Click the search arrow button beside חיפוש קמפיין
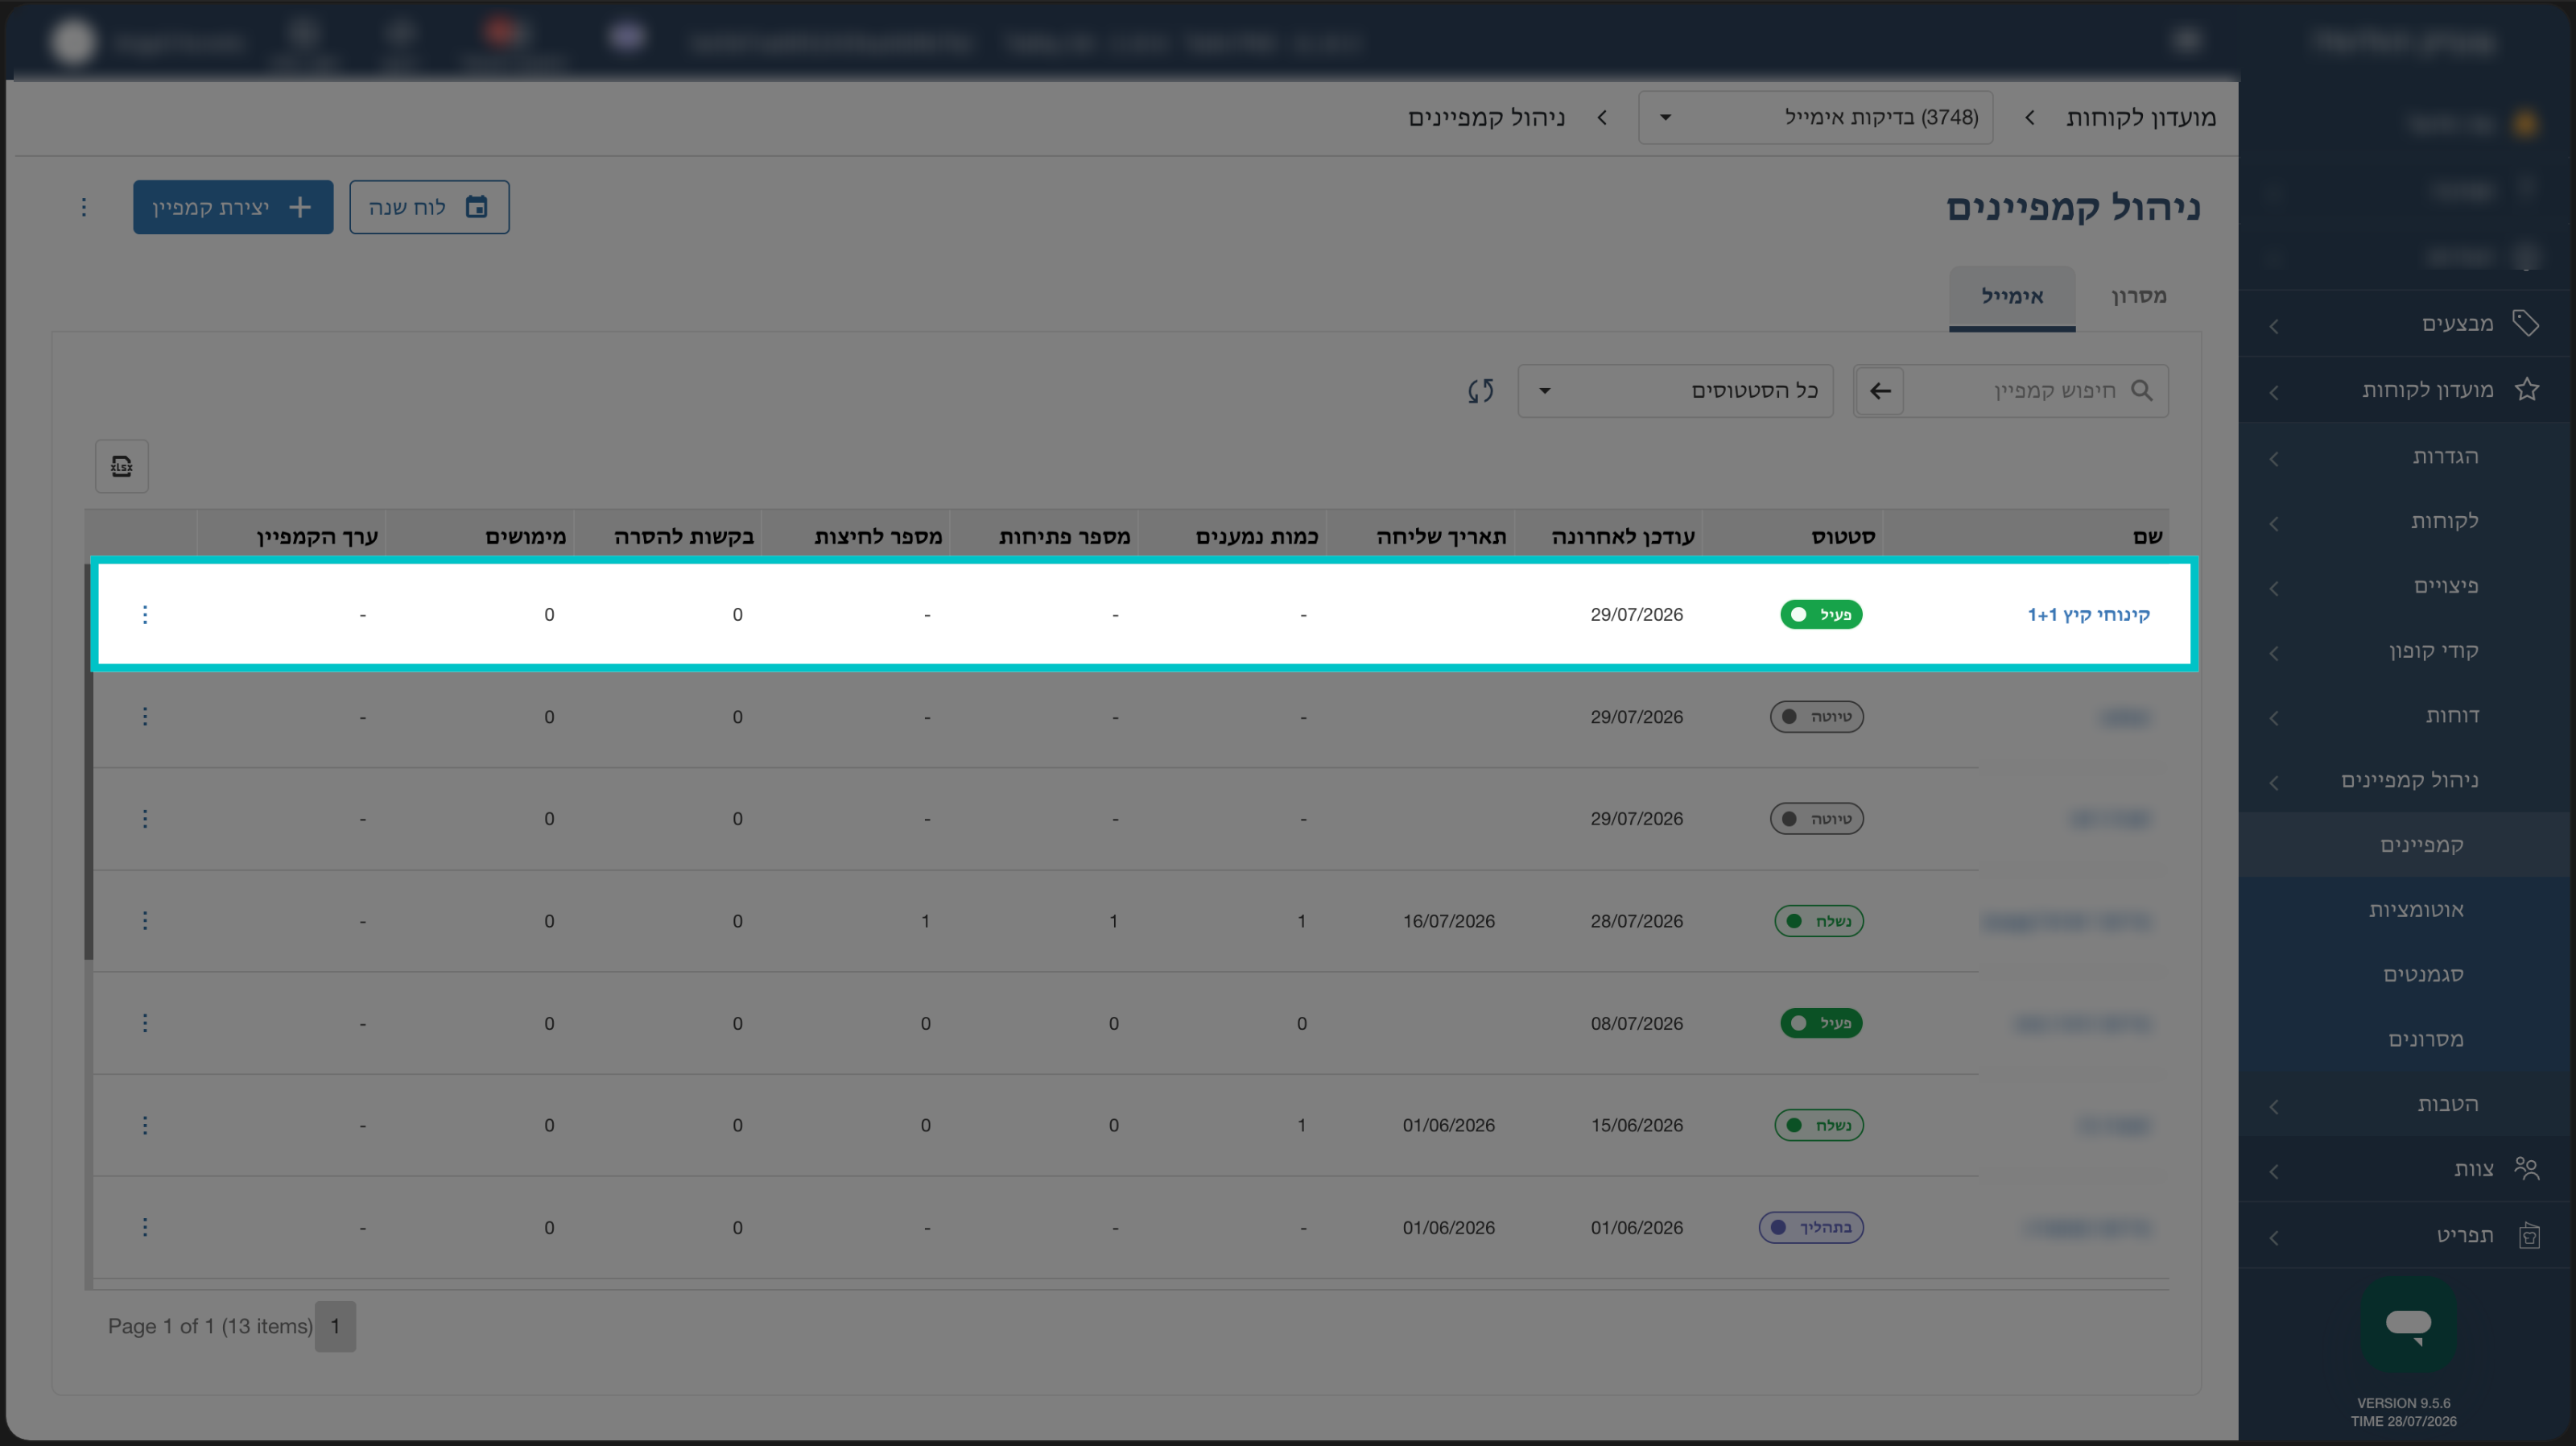Screen dimensions: 2576x1446 pyautogui.click(x=1880, y=390)
